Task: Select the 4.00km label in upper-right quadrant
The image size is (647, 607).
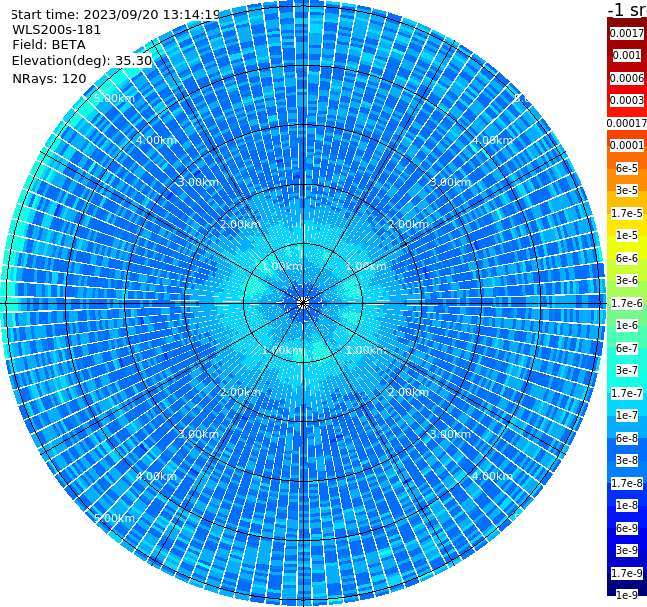Action: (492, 140)
